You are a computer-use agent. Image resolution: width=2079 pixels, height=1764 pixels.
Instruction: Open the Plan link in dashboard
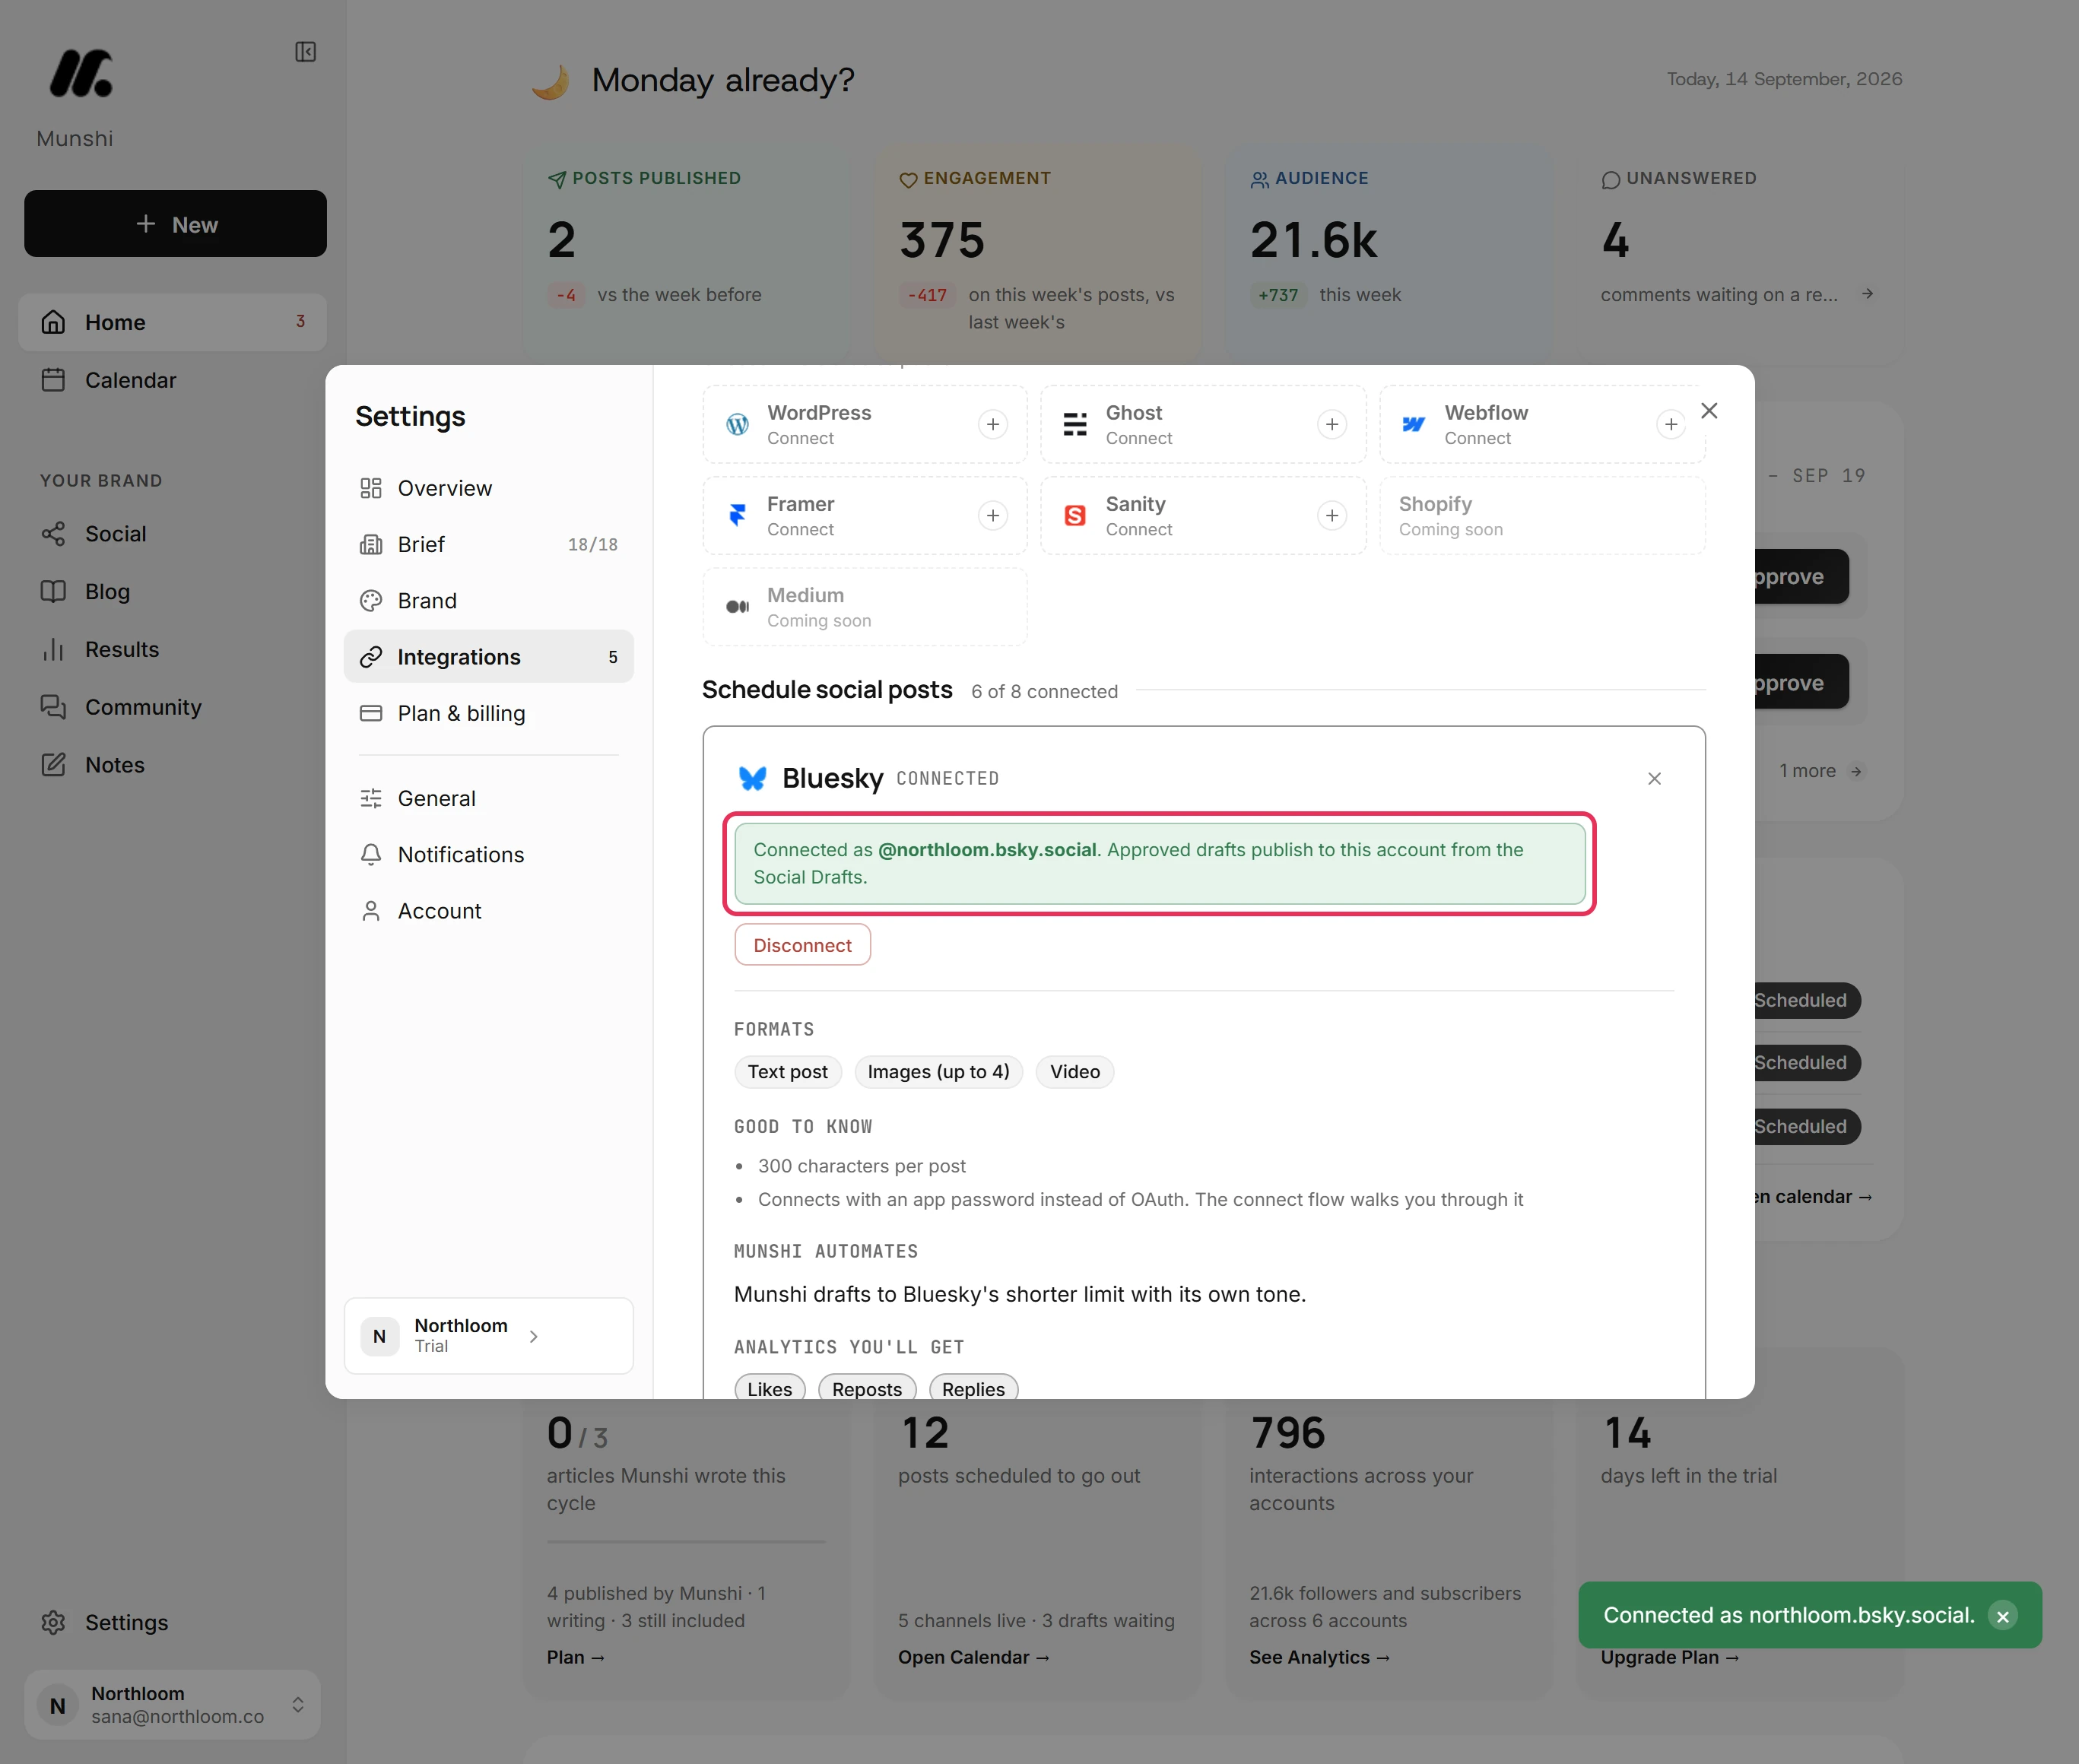(x=576, y=1657)
